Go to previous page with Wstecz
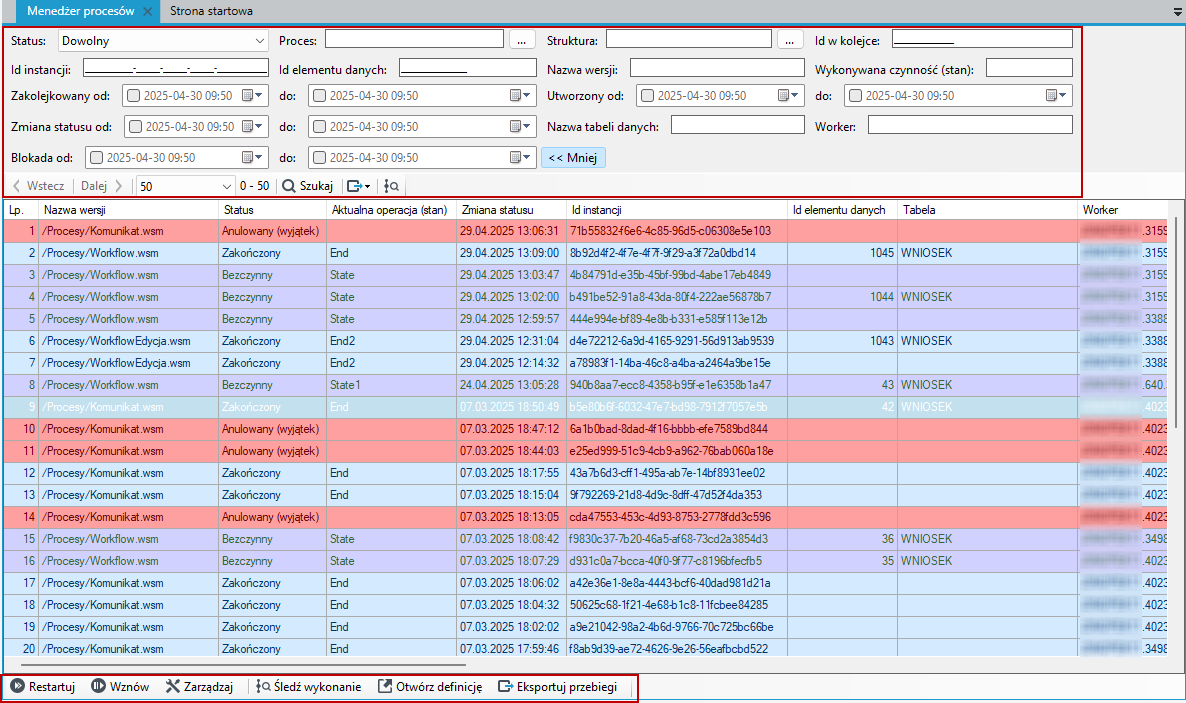Image resolution: width=1186 pixels, height=703 pixels. pyautogui.click(x=39, y=186)
